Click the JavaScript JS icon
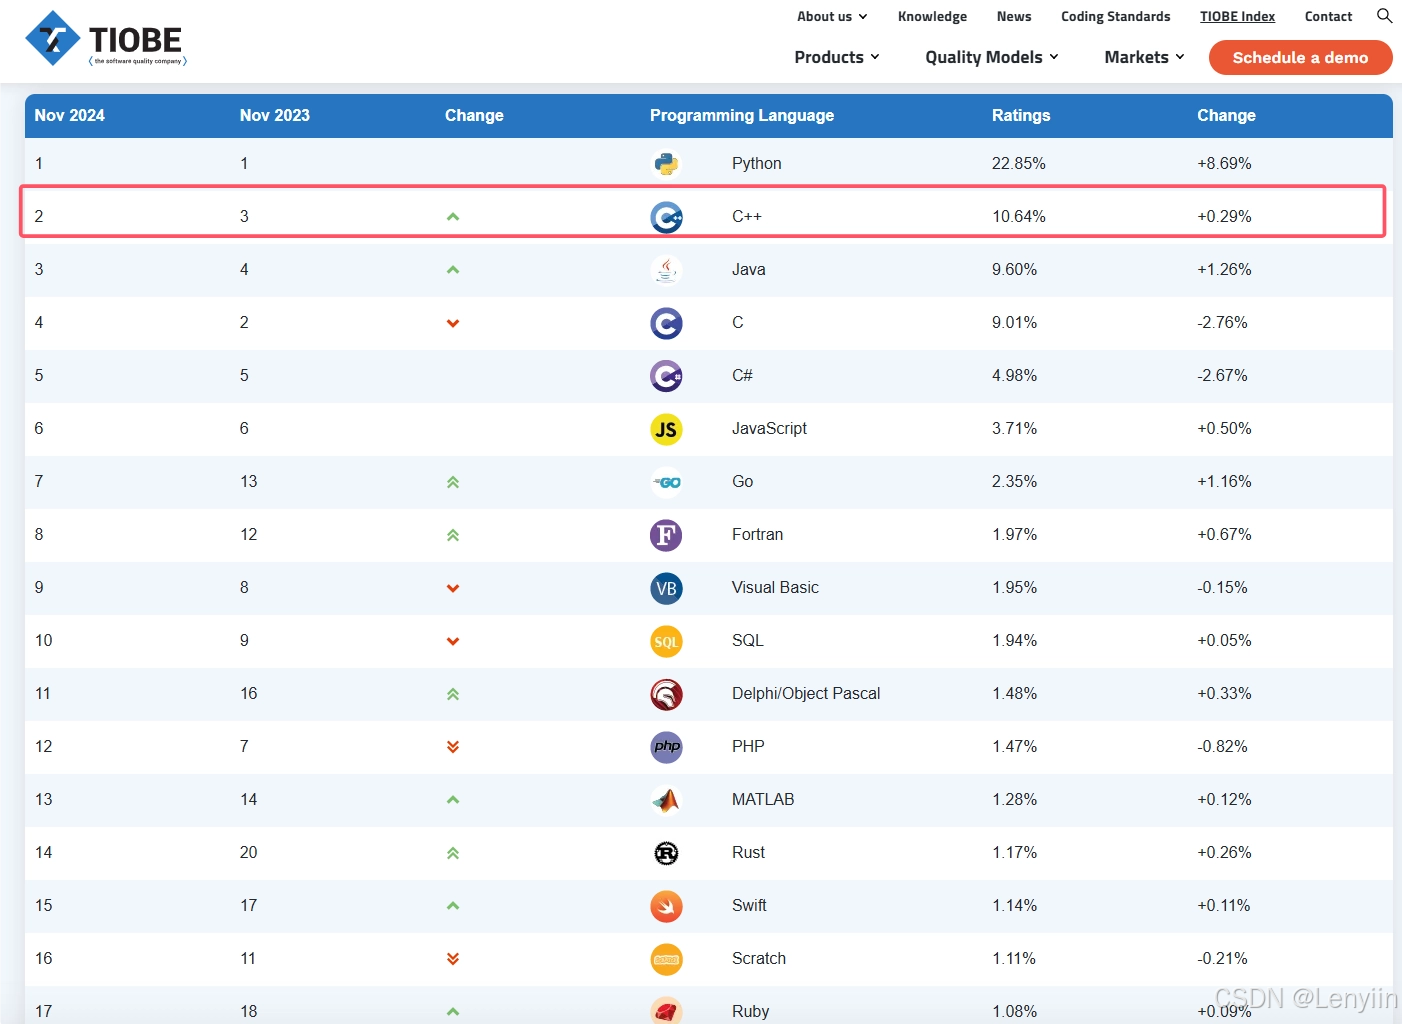 coord(666,429)
